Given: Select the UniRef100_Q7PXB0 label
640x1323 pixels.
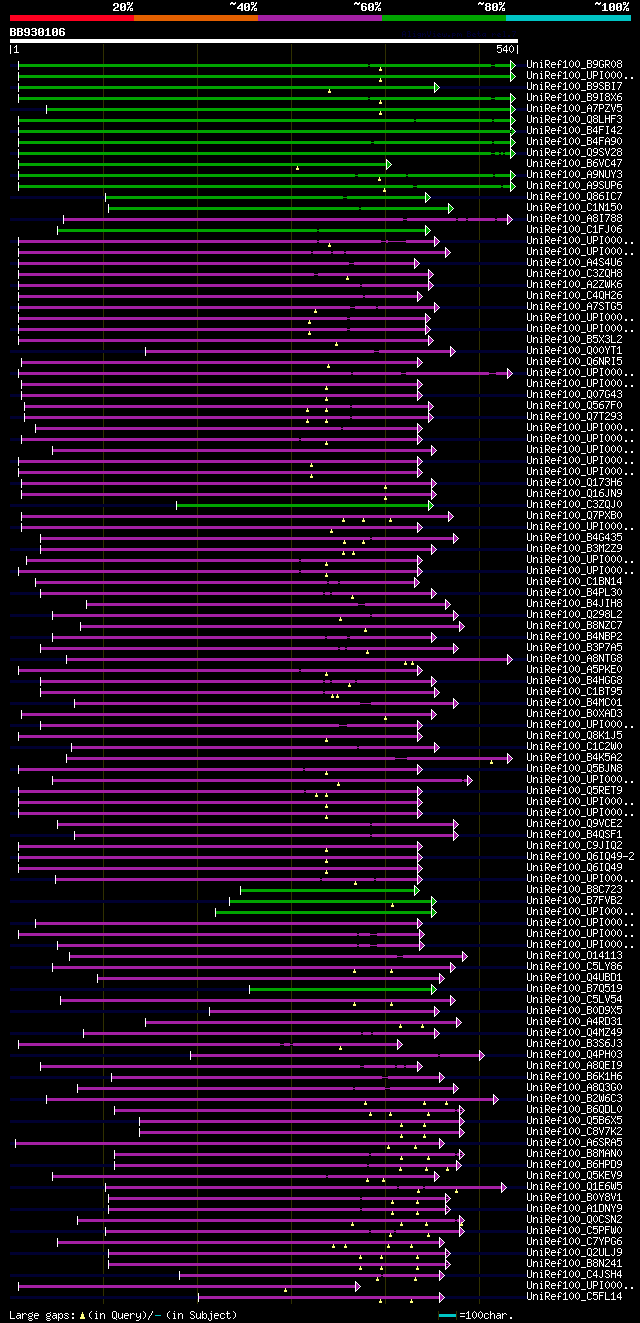Looking at the screenshot, I should (x=574, y=515).
